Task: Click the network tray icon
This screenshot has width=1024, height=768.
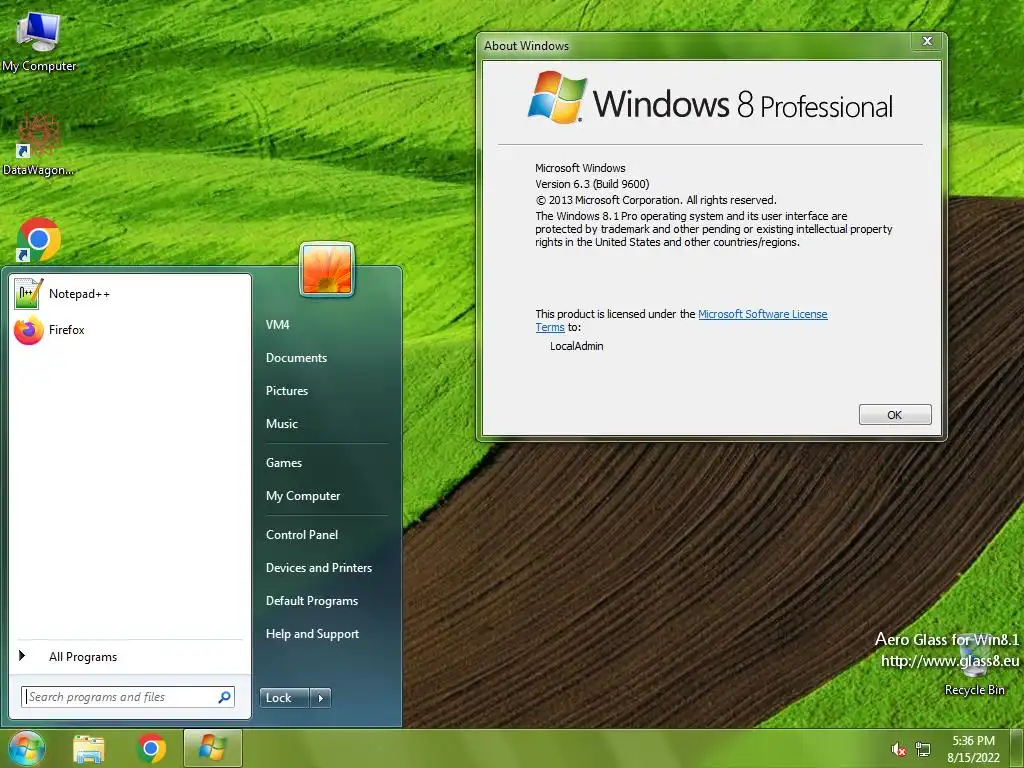Action: 923,749
